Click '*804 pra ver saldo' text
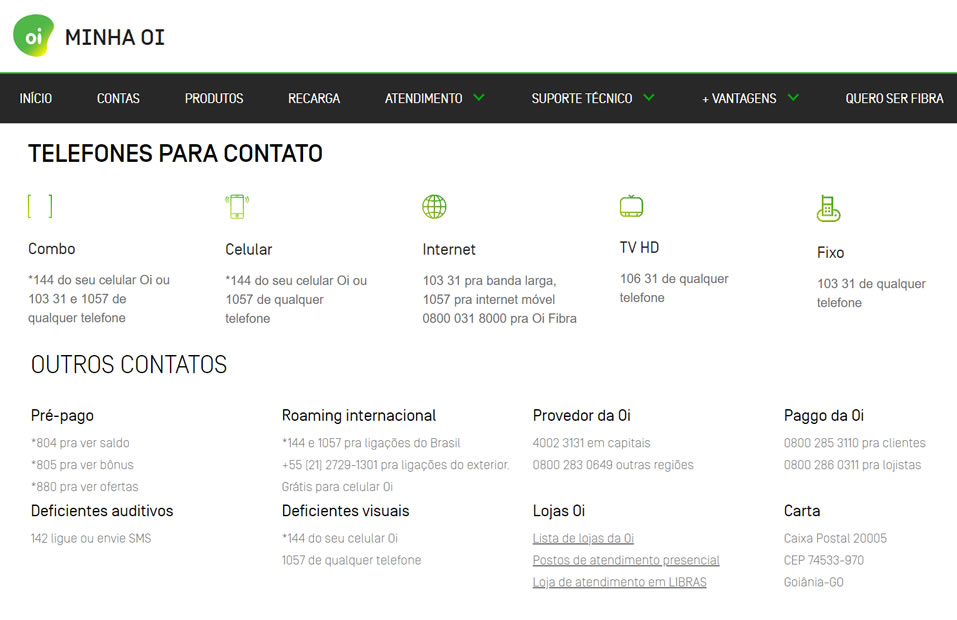 [80, 443]
